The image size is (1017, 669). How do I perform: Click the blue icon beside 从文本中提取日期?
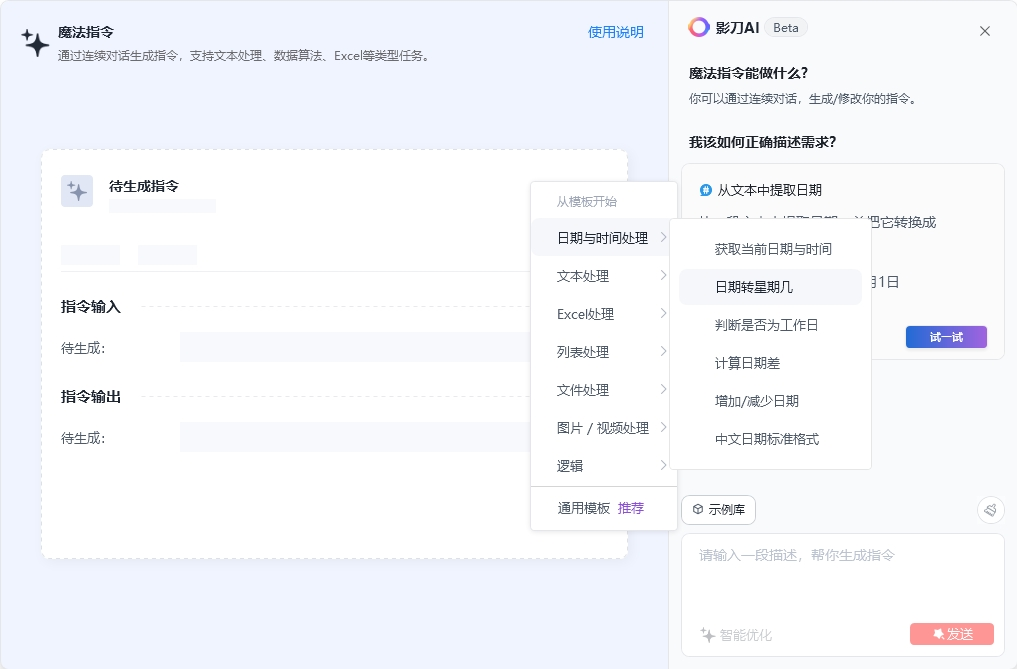coord(706,190)
